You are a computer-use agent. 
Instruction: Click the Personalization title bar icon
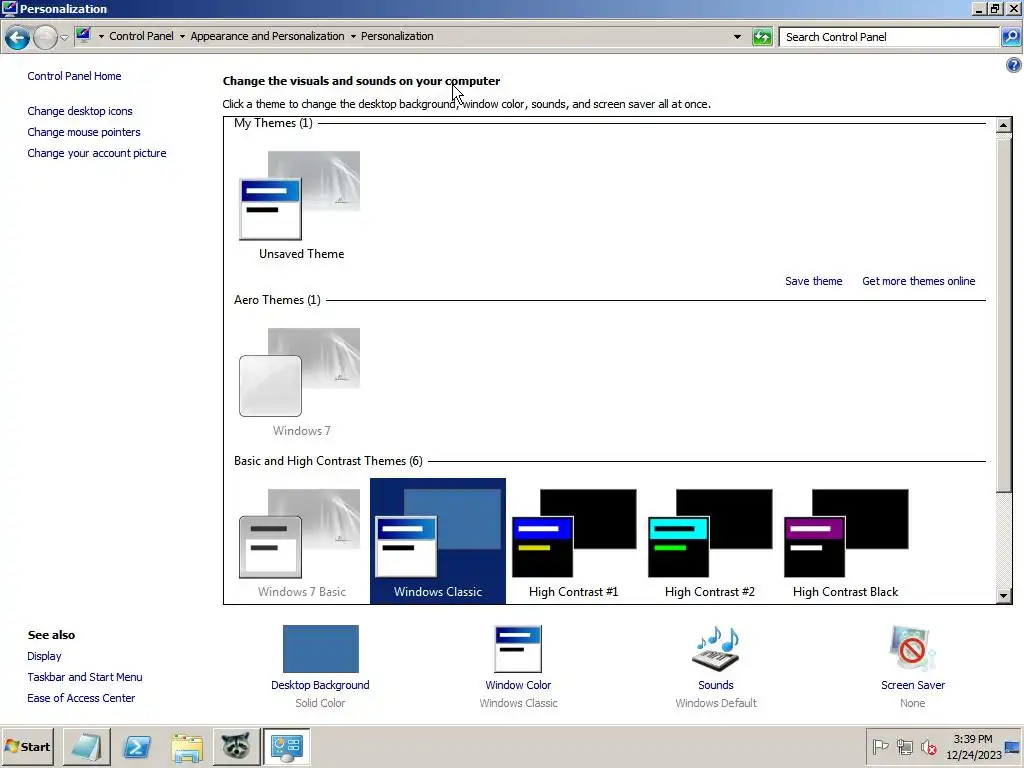click(x=9, y=8)
